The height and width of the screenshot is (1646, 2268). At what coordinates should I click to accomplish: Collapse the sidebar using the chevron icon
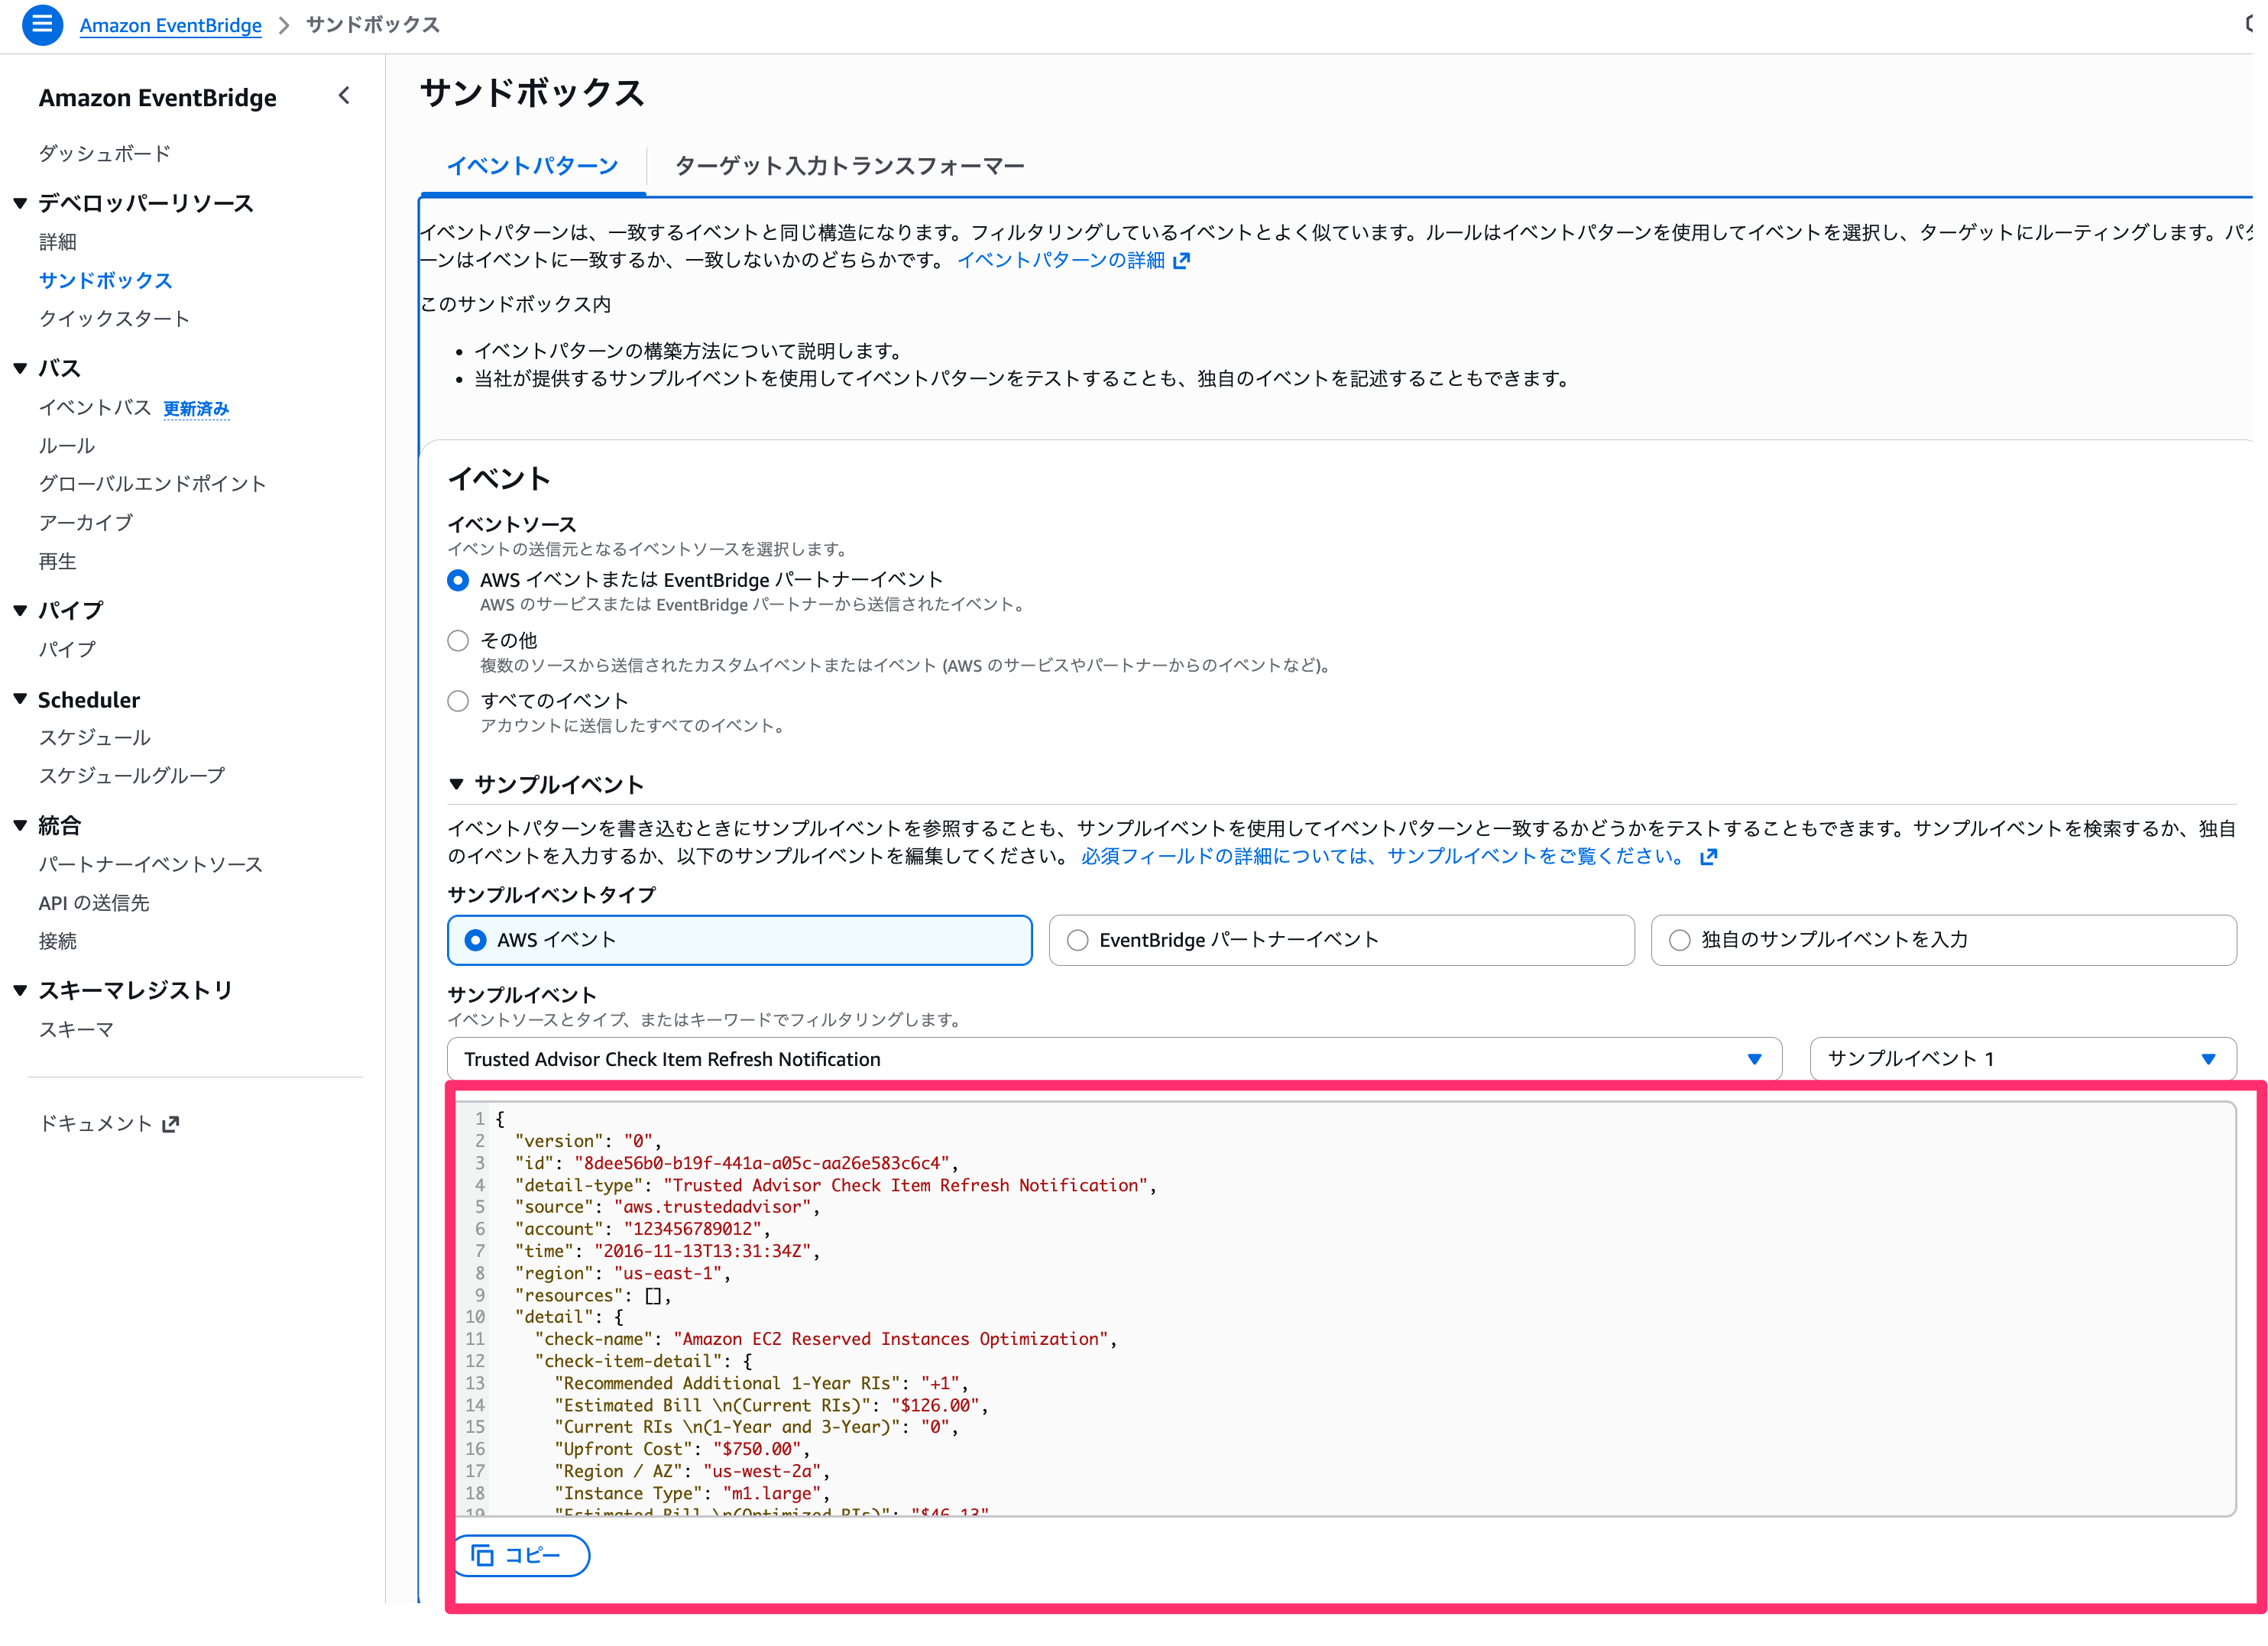click(344, 96)
